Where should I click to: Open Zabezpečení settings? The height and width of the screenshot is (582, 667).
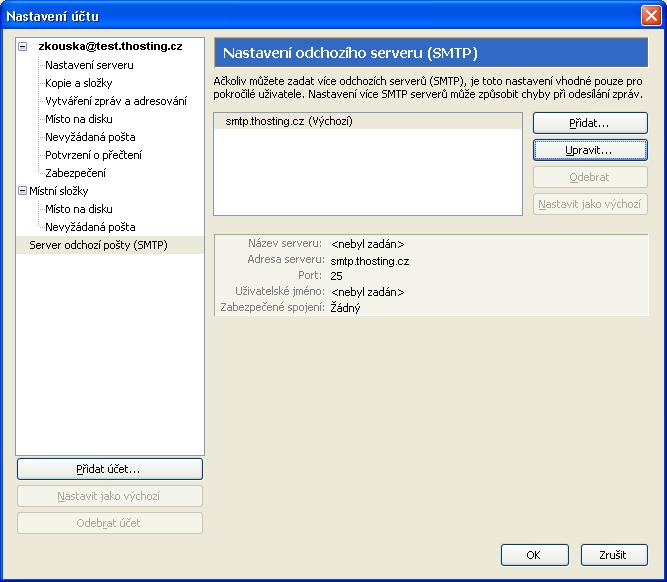tap(75, 173)
